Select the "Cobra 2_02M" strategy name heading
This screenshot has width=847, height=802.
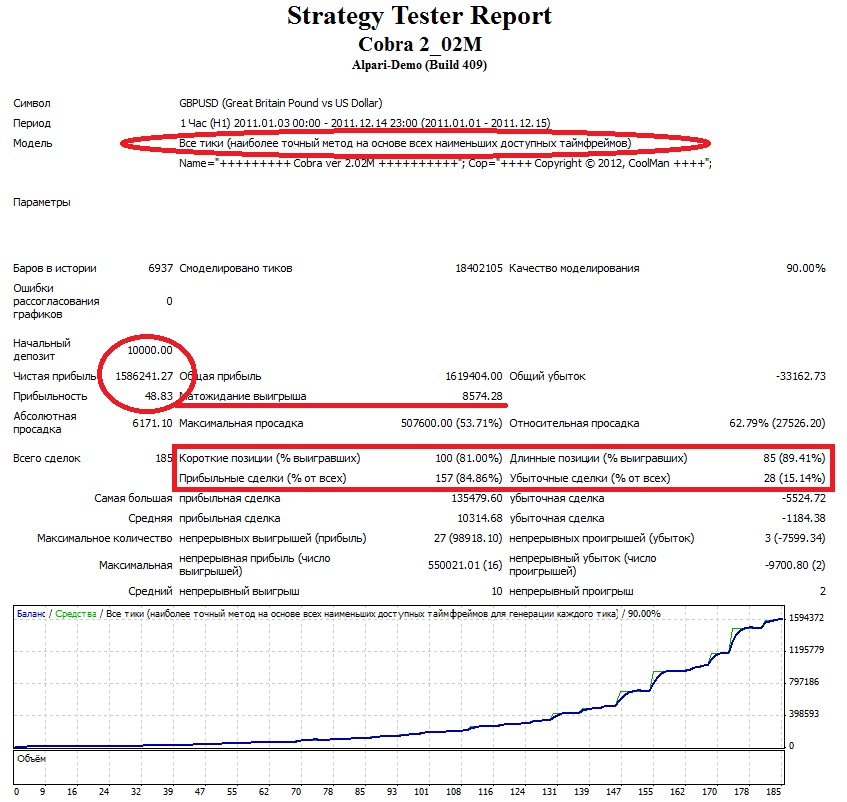[x=419, y=44]
